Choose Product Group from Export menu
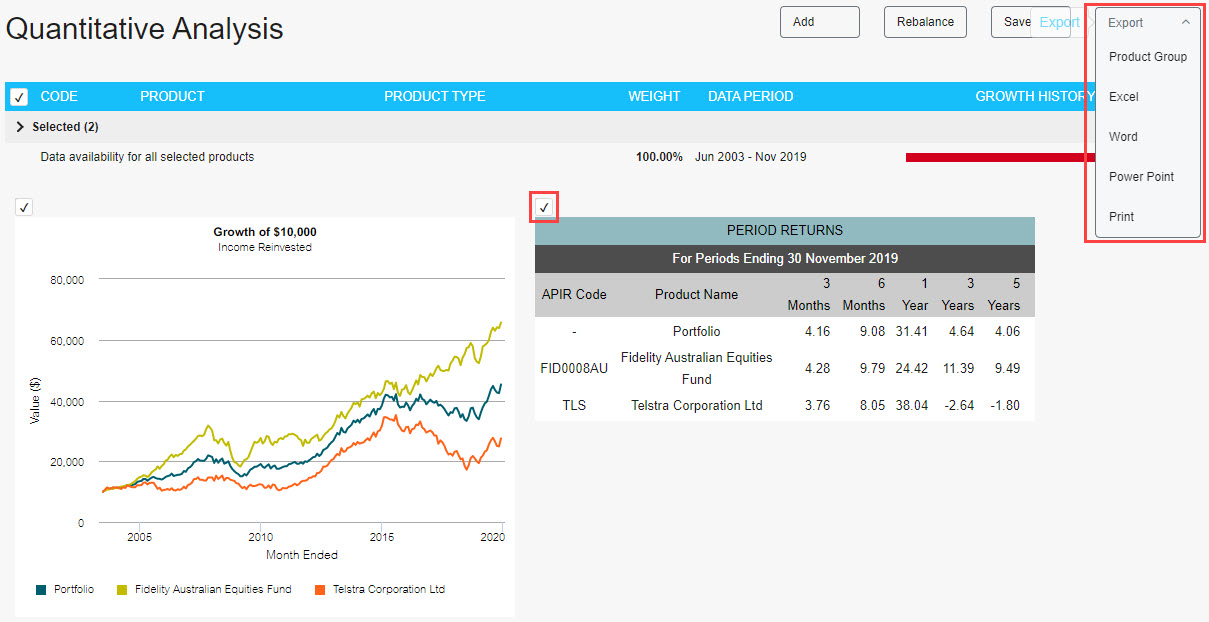The image size is (1209, 622). [x=1147, y=57]
